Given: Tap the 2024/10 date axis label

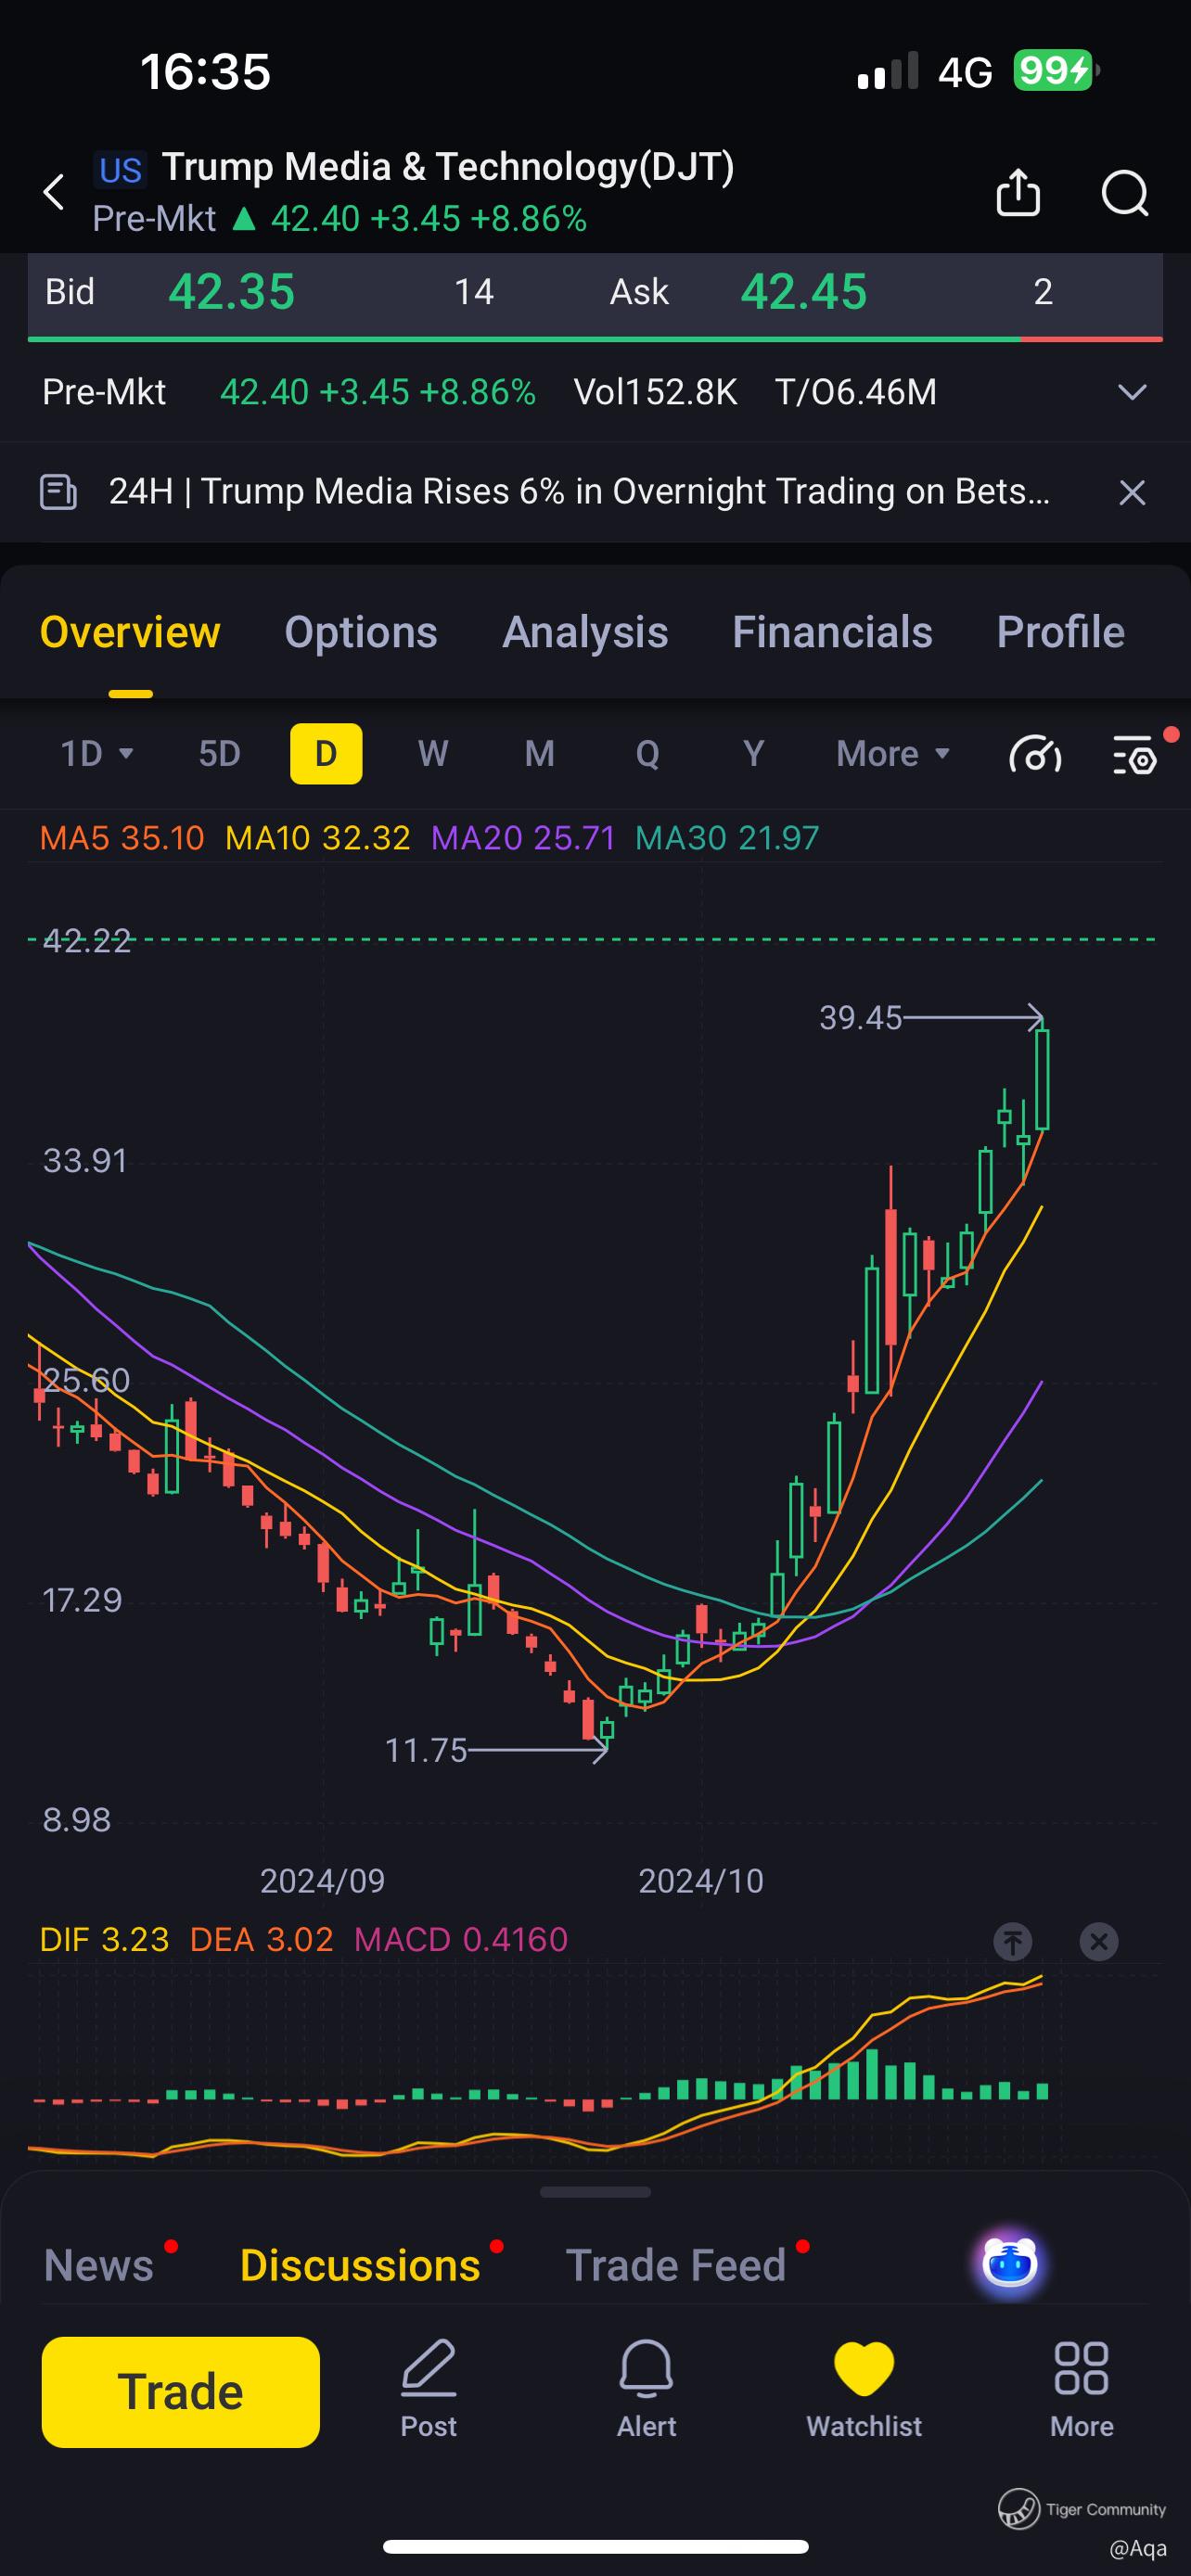Looking at the screenshot, I should pos(701,1881).
